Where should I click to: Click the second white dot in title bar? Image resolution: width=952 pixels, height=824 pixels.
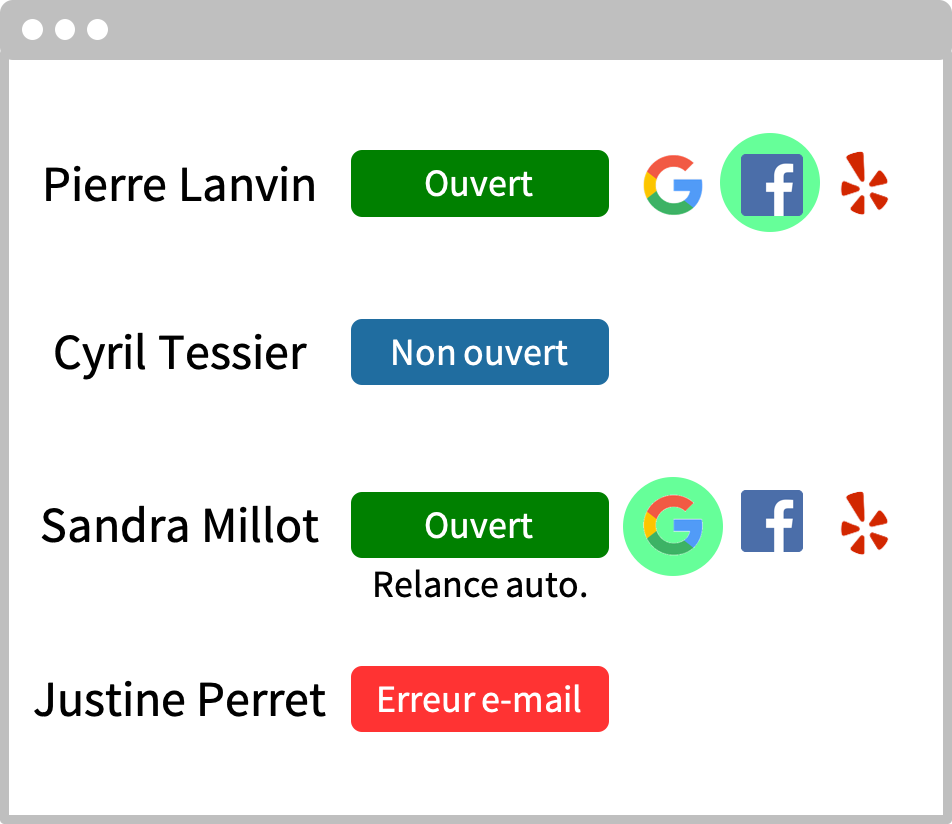pos(65,29)
